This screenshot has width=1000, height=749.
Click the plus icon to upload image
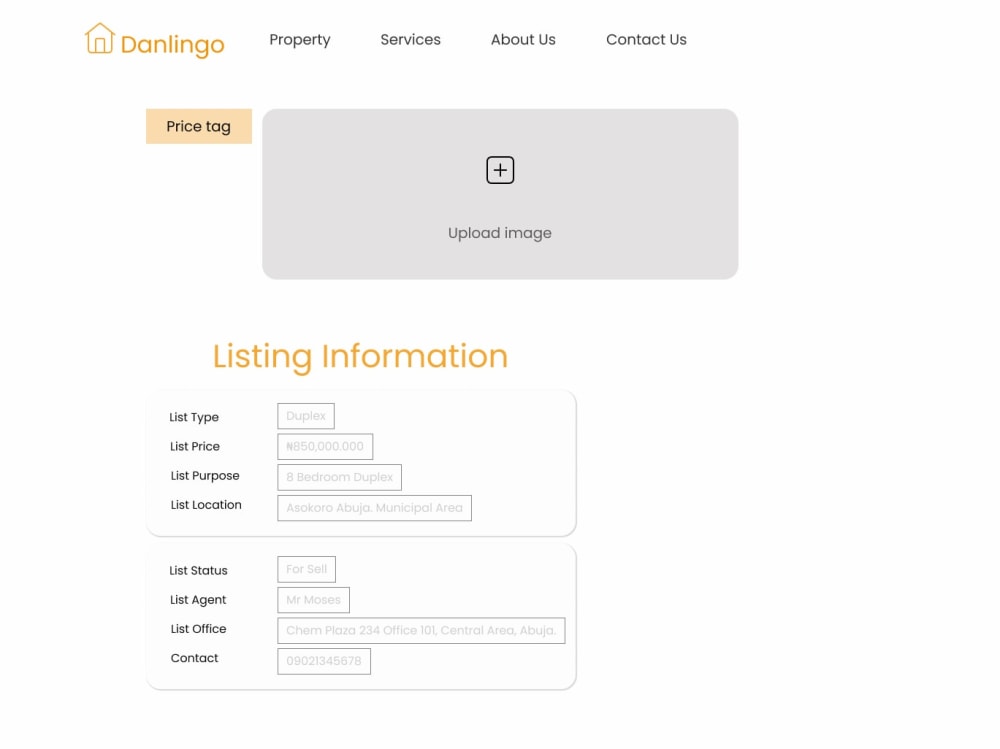500,169
